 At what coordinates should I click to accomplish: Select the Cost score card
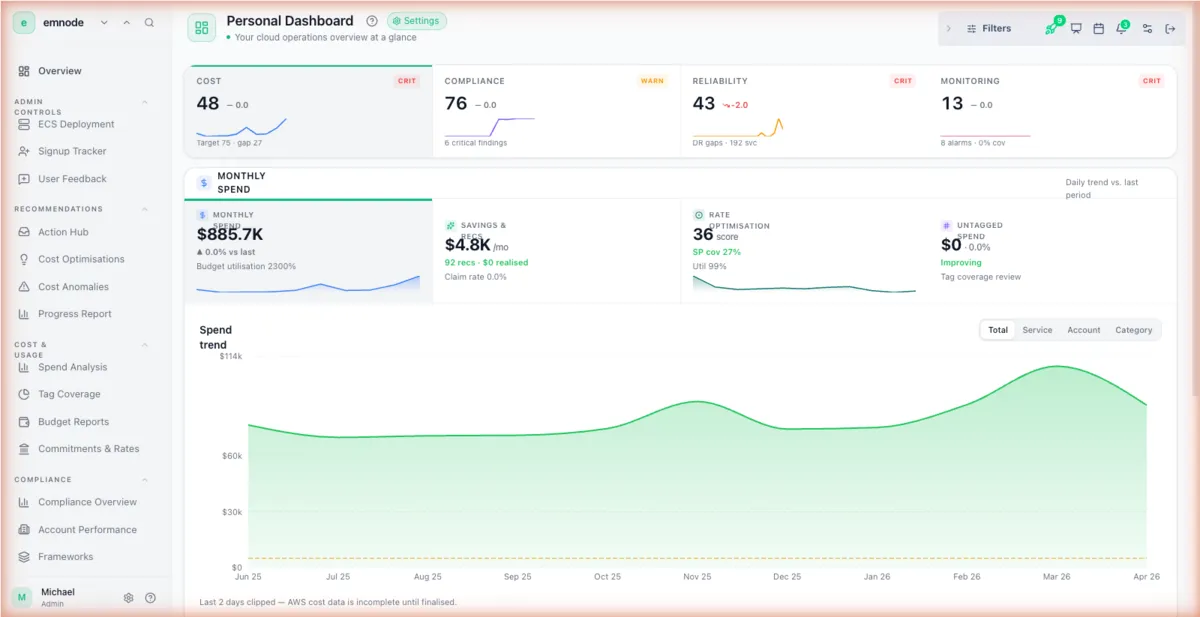click(308, 111)
